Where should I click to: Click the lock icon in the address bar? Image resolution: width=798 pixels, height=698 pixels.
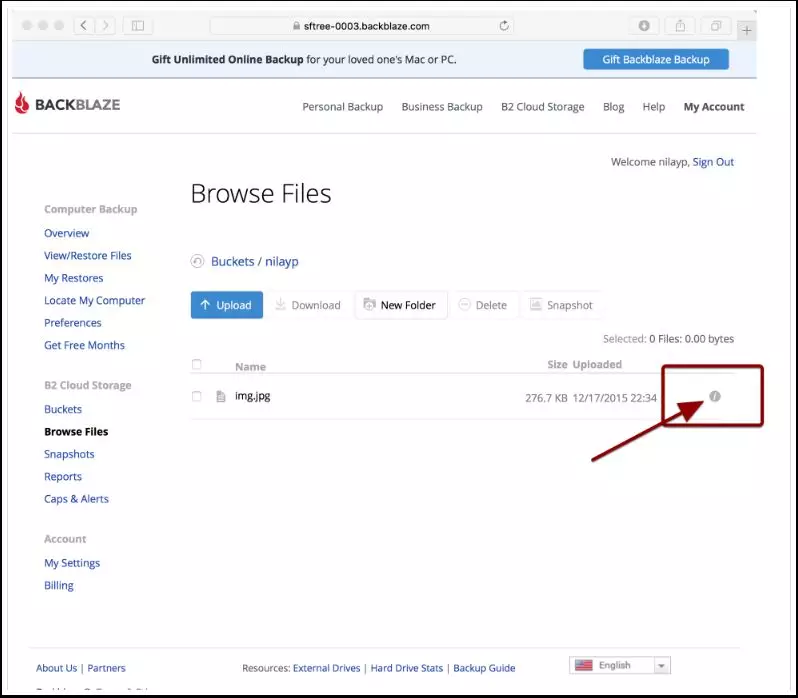(296, 25)
